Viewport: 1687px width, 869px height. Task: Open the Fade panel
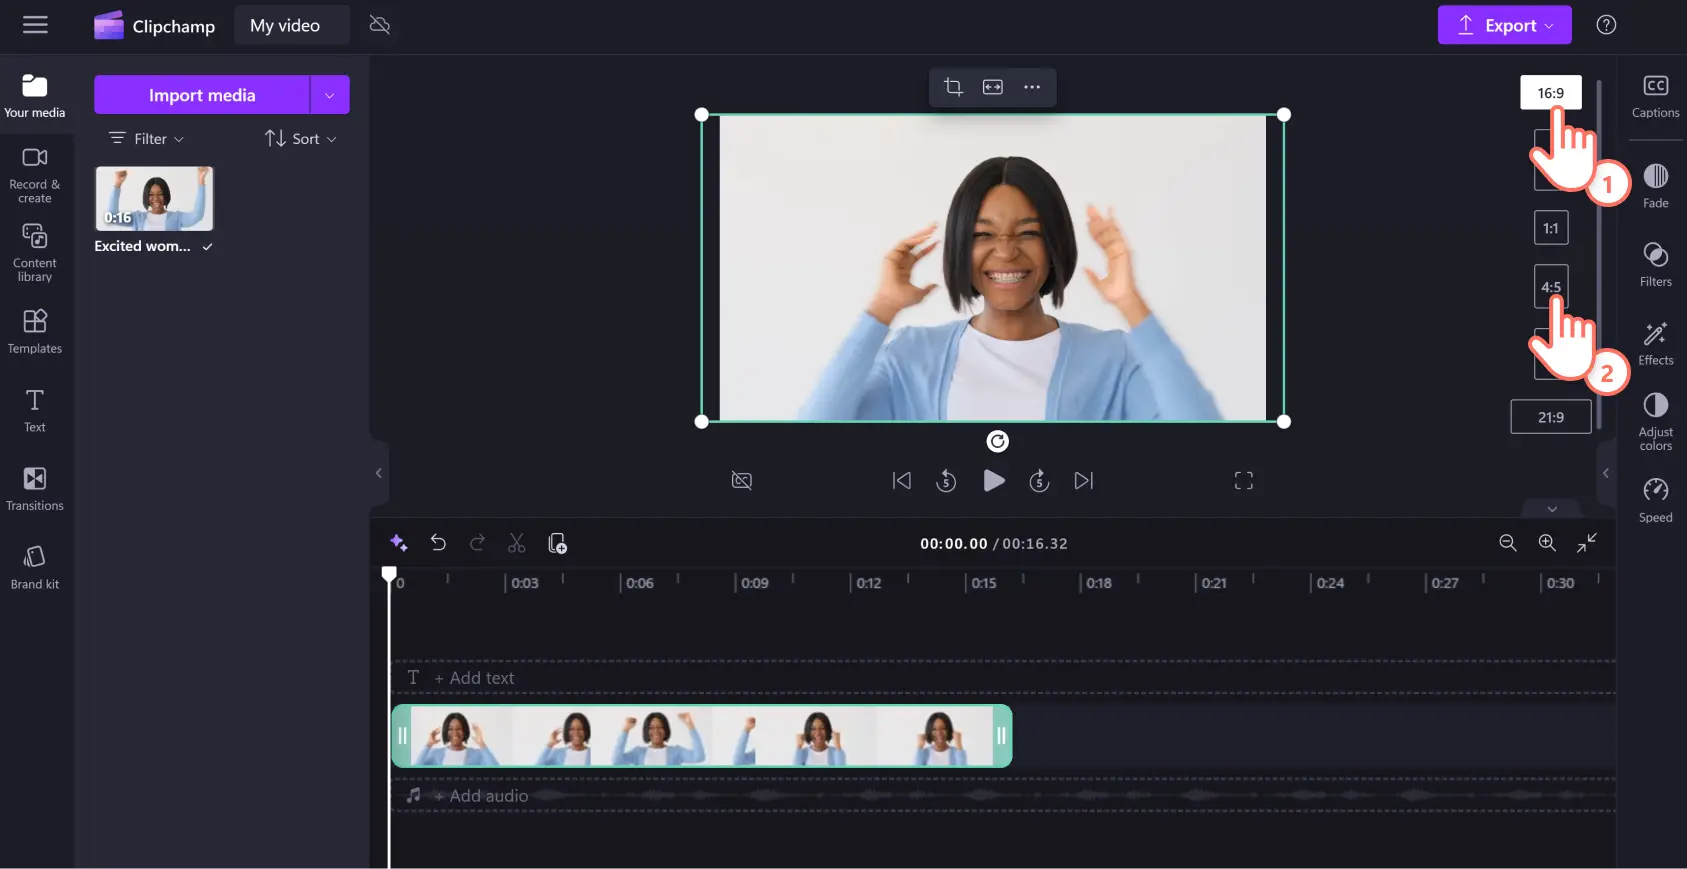(x=1656, y=186)
